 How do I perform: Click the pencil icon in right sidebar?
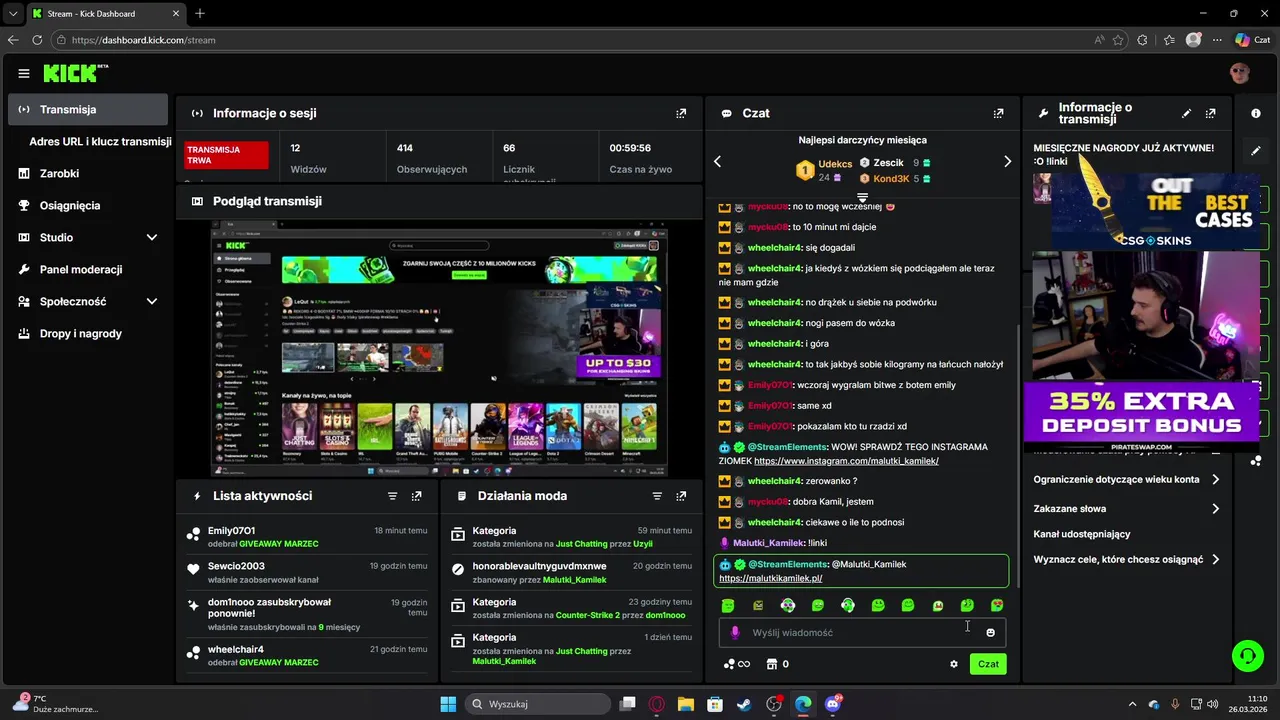click(1256, 151)
